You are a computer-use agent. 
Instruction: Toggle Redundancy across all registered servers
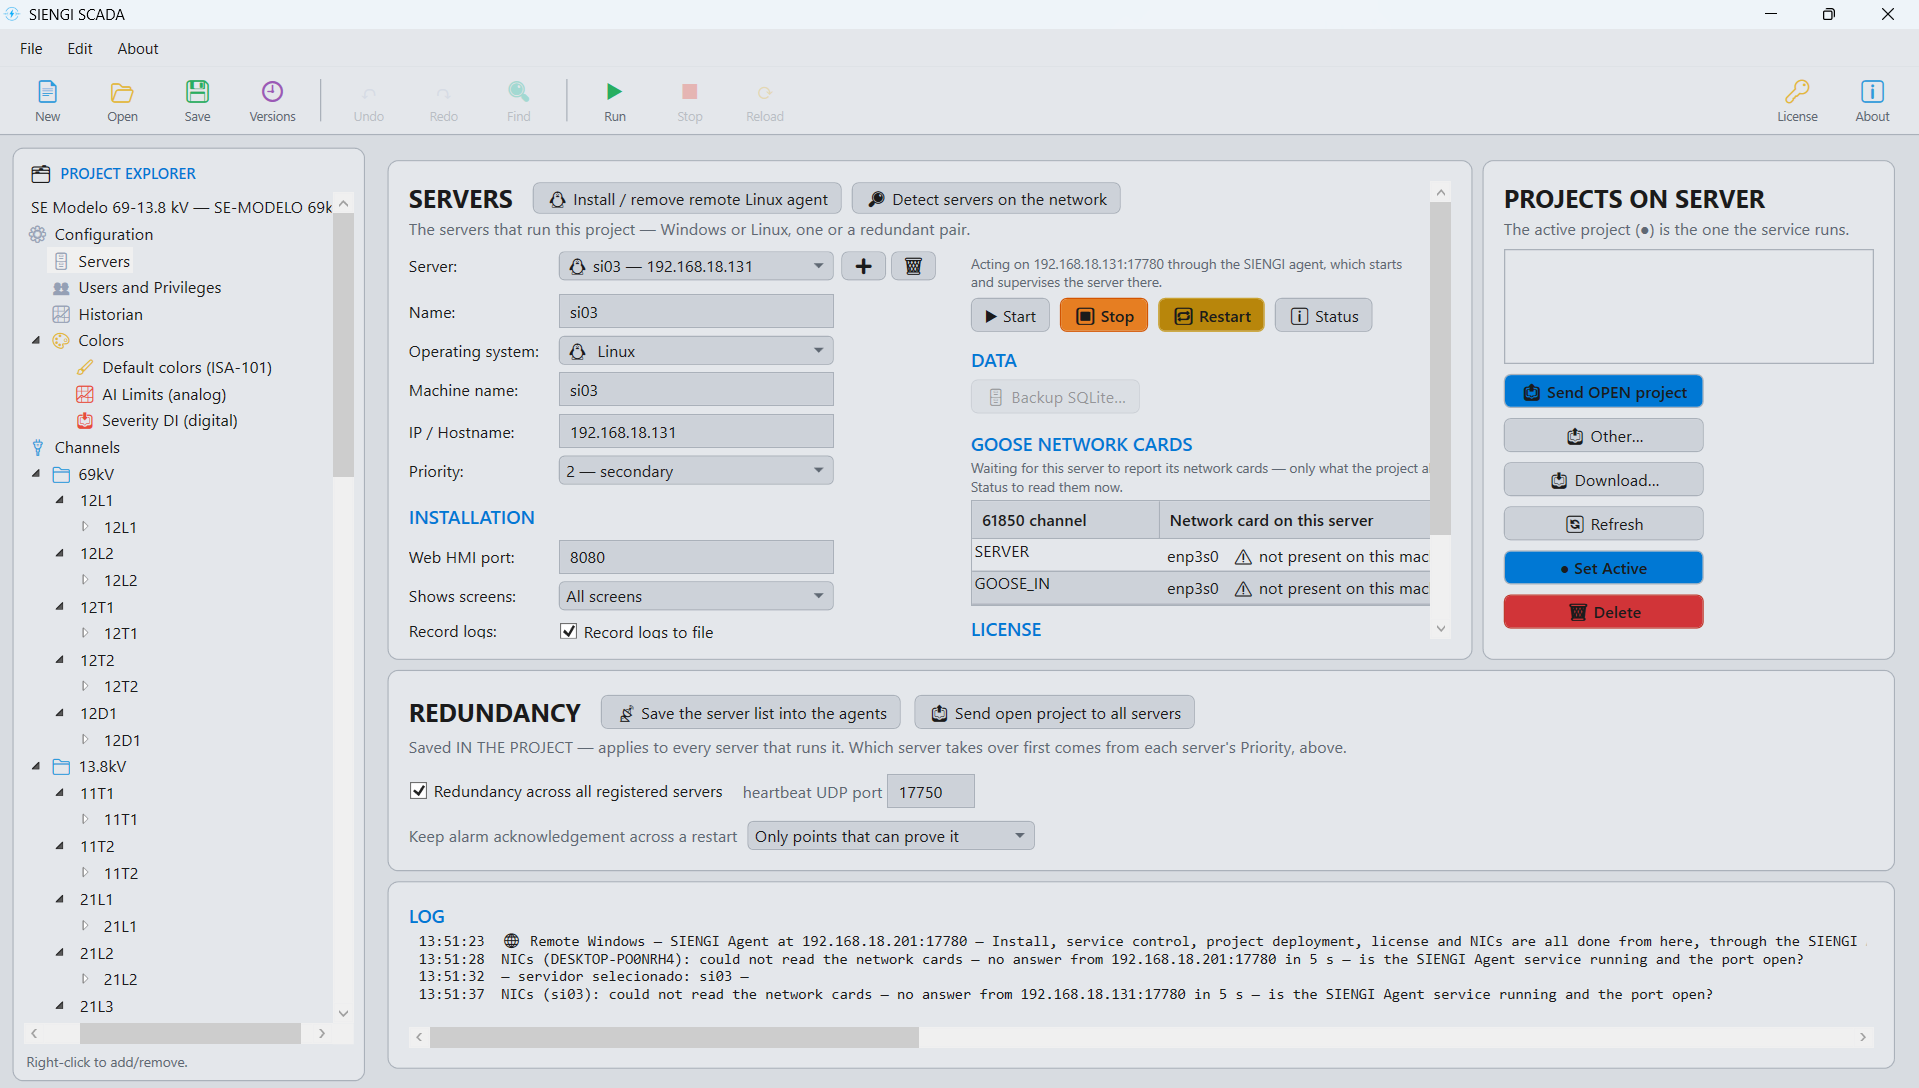tap(418, 791)
